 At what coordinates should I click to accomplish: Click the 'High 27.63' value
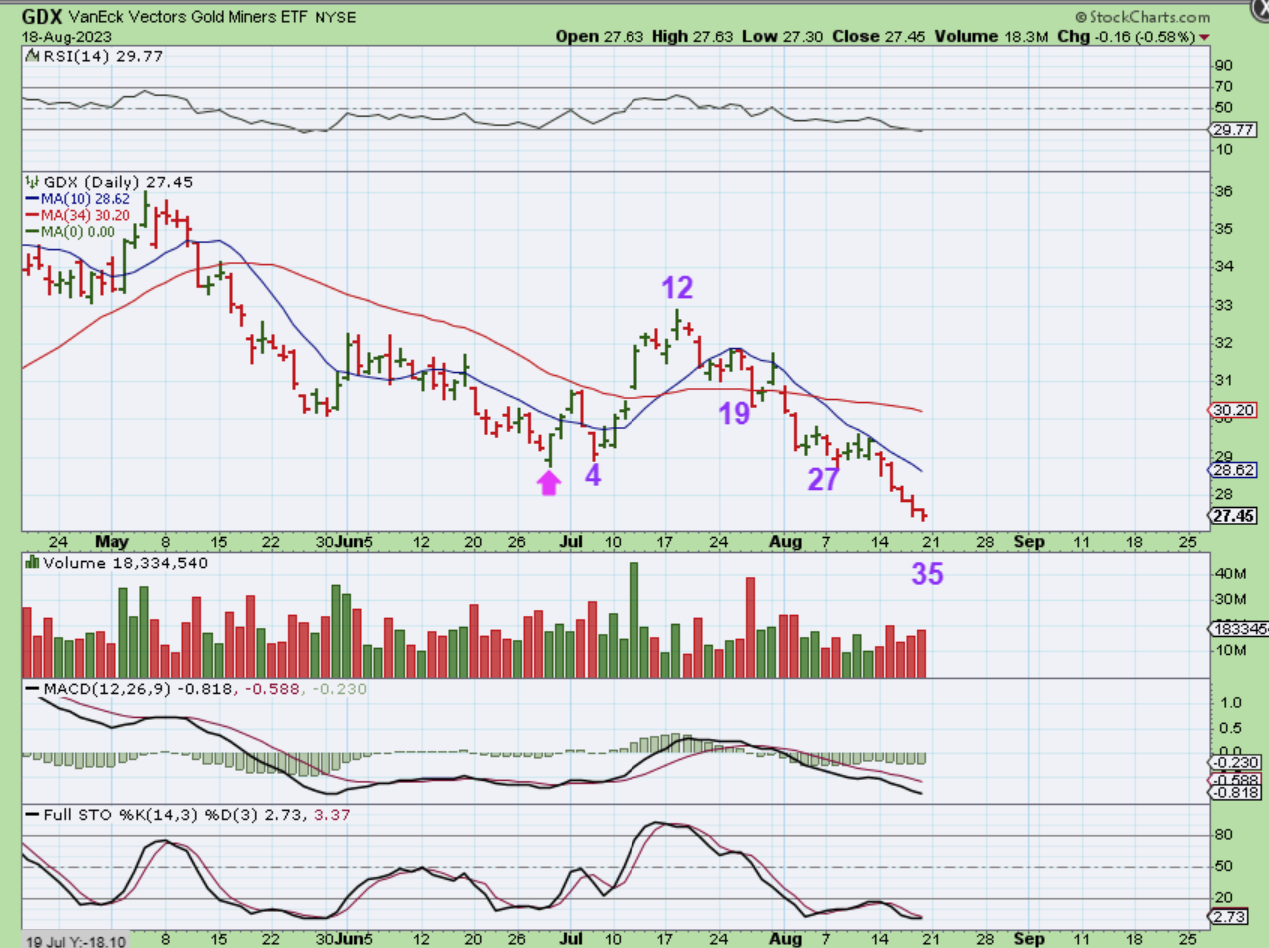point(691,36)
